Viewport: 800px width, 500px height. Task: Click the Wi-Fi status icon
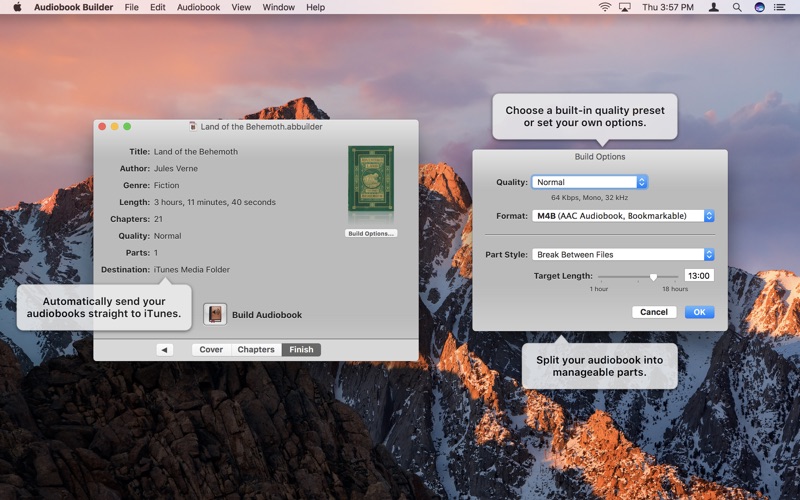pyautogui.click(x=605, y=7)
